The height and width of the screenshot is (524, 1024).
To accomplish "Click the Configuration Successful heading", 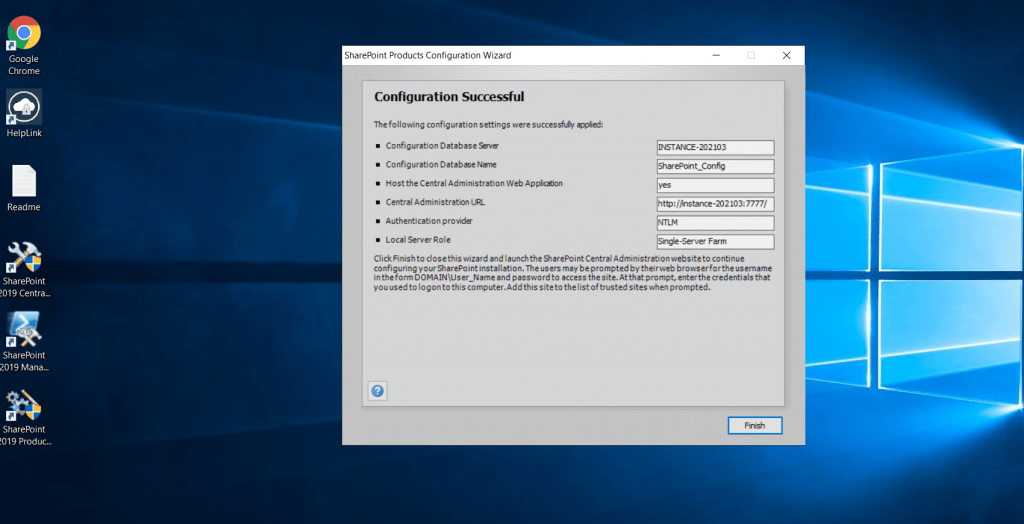I will coord(449,97).
